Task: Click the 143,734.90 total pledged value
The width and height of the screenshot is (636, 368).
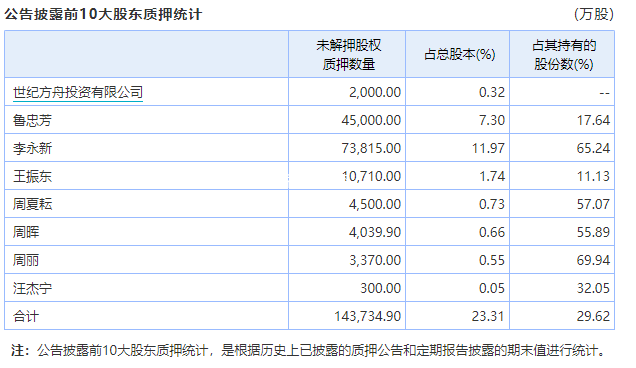Action: [367, 316]
